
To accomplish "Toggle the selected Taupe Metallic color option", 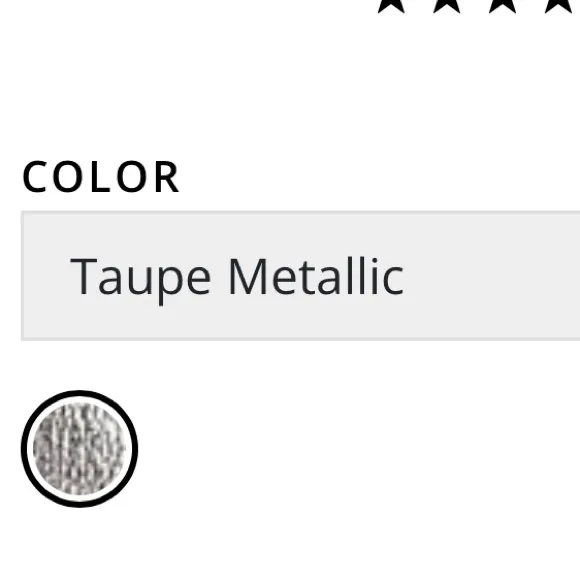I will click(x=80, y=449).
